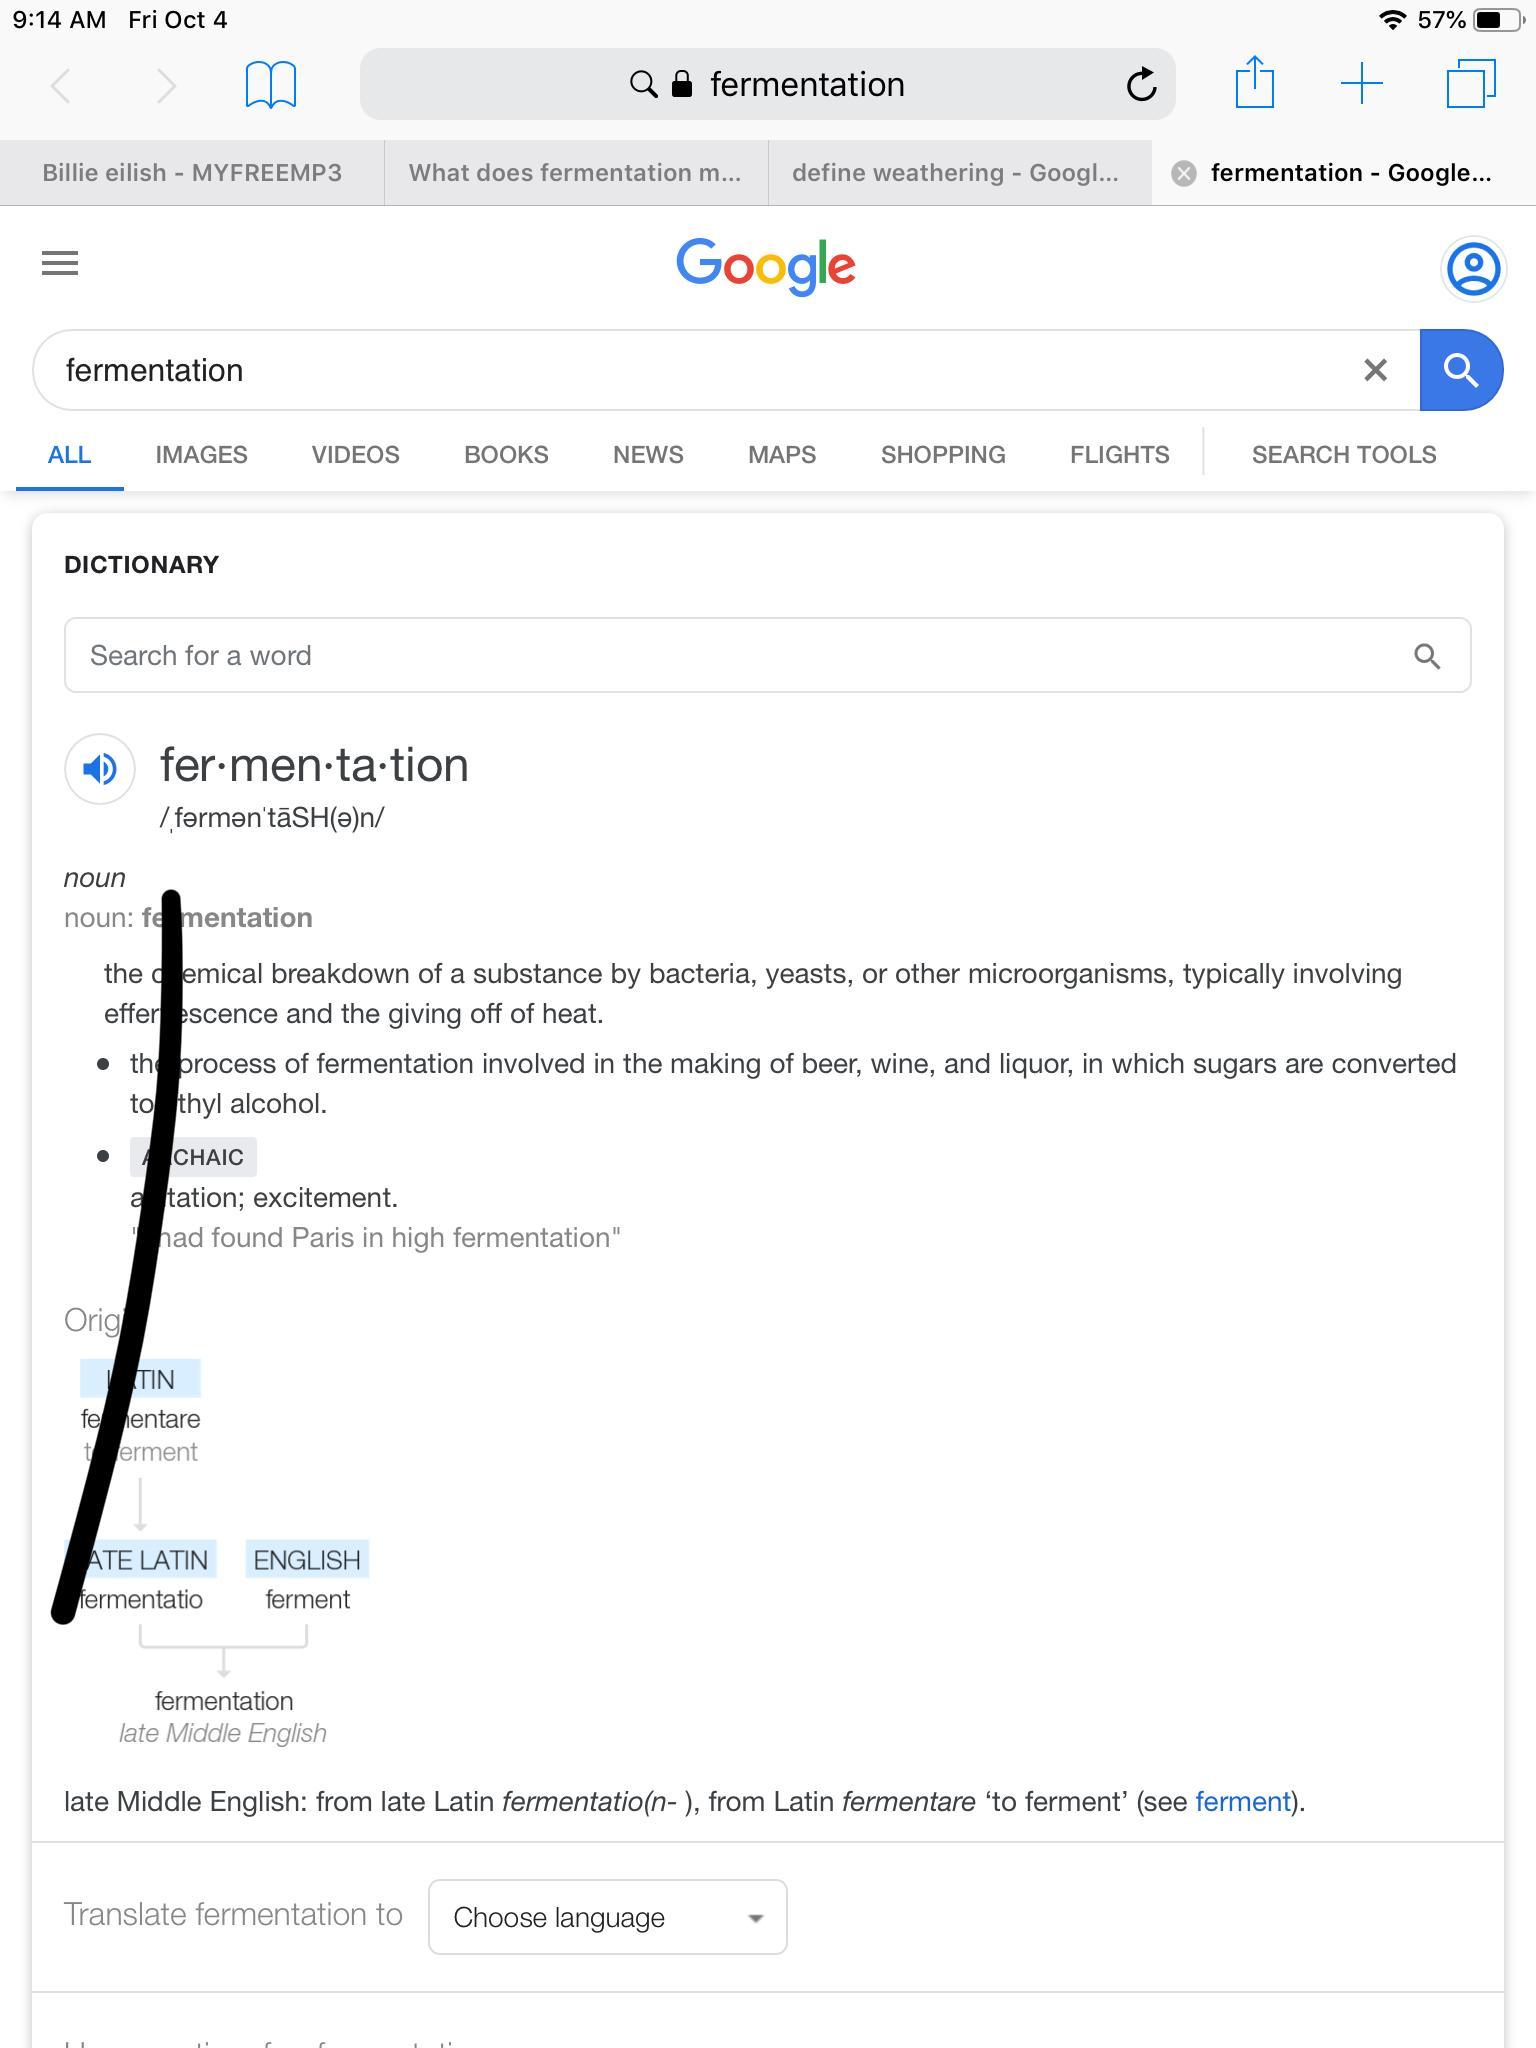Clear the search query with X
The width and height of the screenshot is (1536, 2048).
1375,370
